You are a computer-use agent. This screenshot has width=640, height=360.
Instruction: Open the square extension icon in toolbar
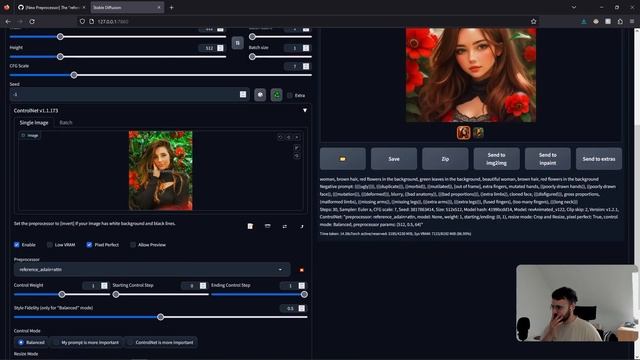click(x=608, y=21)
